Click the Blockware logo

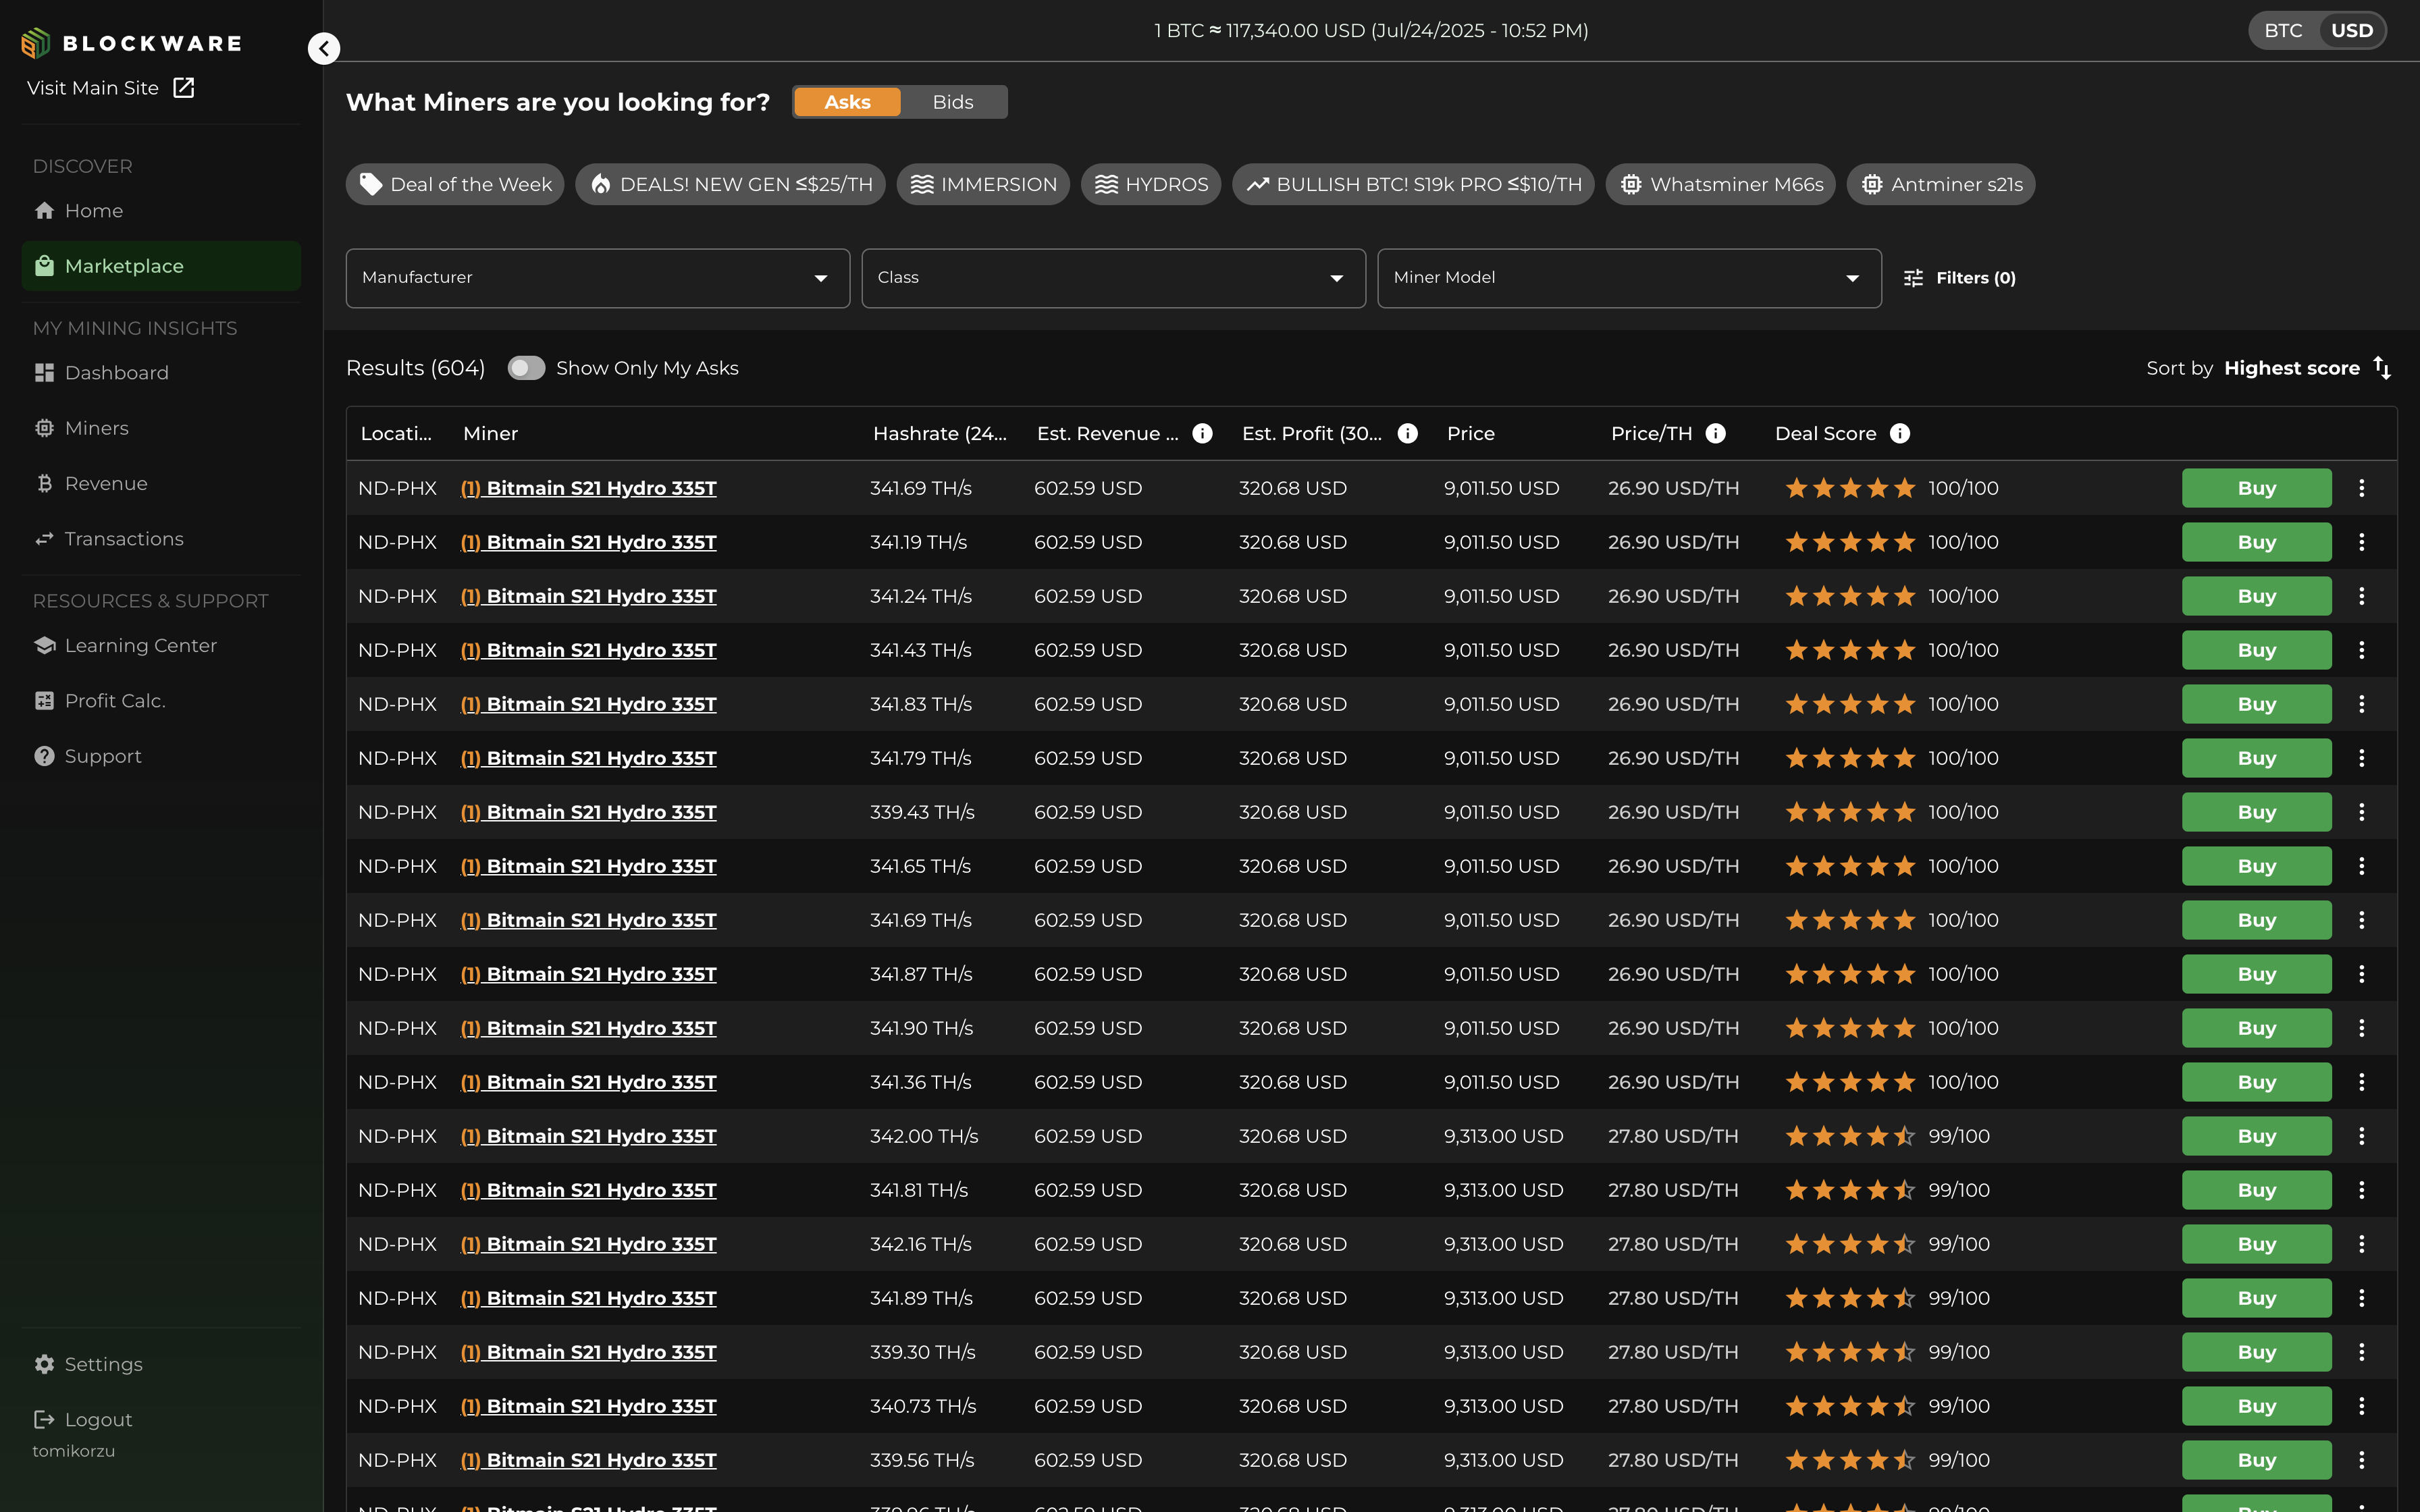point(132,43)
